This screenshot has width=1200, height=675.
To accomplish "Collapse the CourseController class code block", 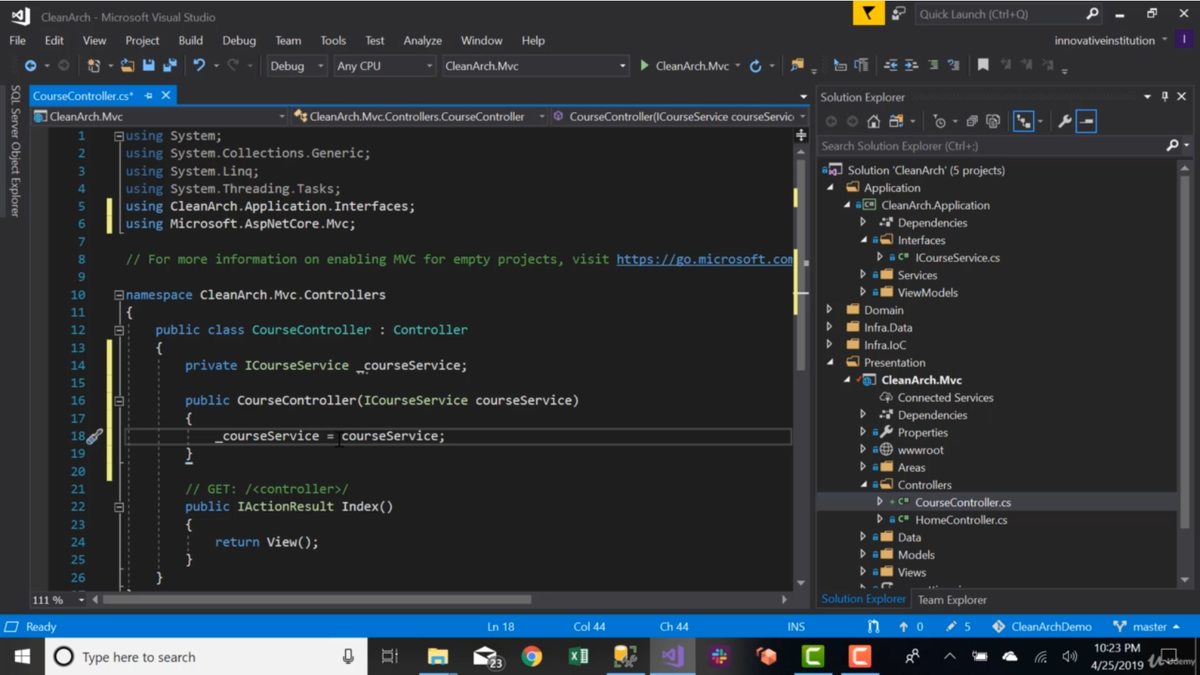I will pyautogui.click(x=118, y=330).
